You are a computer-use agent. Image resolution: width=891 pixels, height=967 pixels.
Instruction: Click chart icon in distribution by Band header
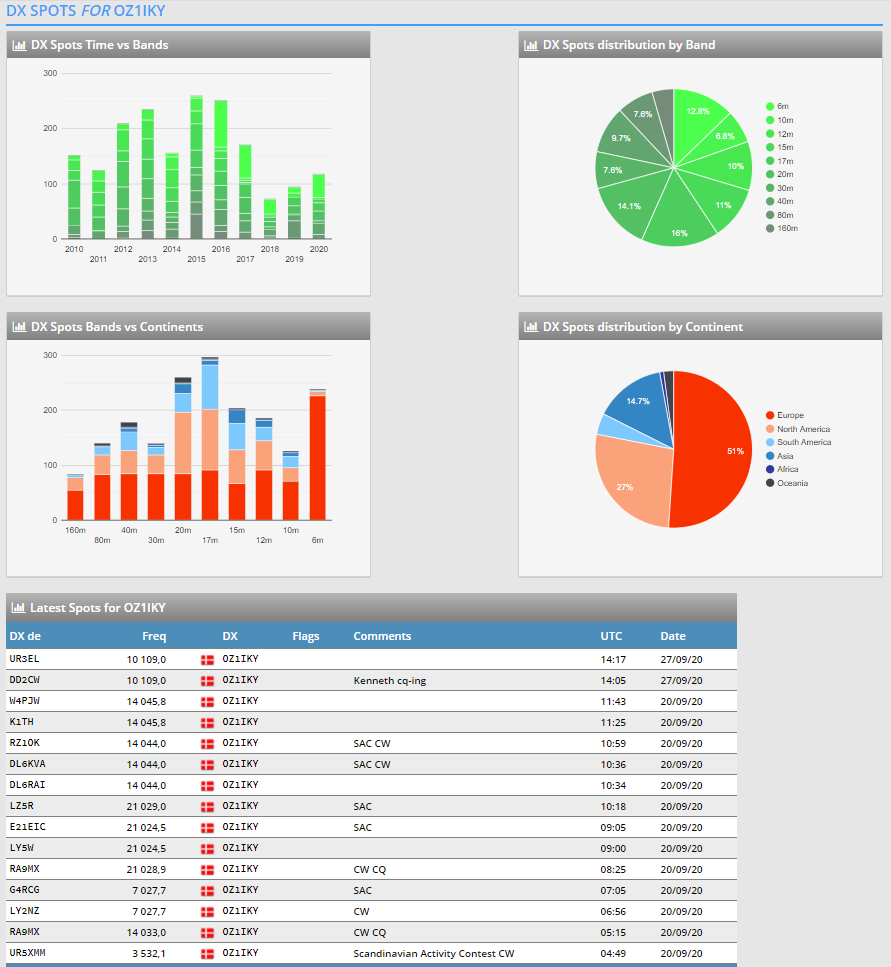[x=531, y=45]
